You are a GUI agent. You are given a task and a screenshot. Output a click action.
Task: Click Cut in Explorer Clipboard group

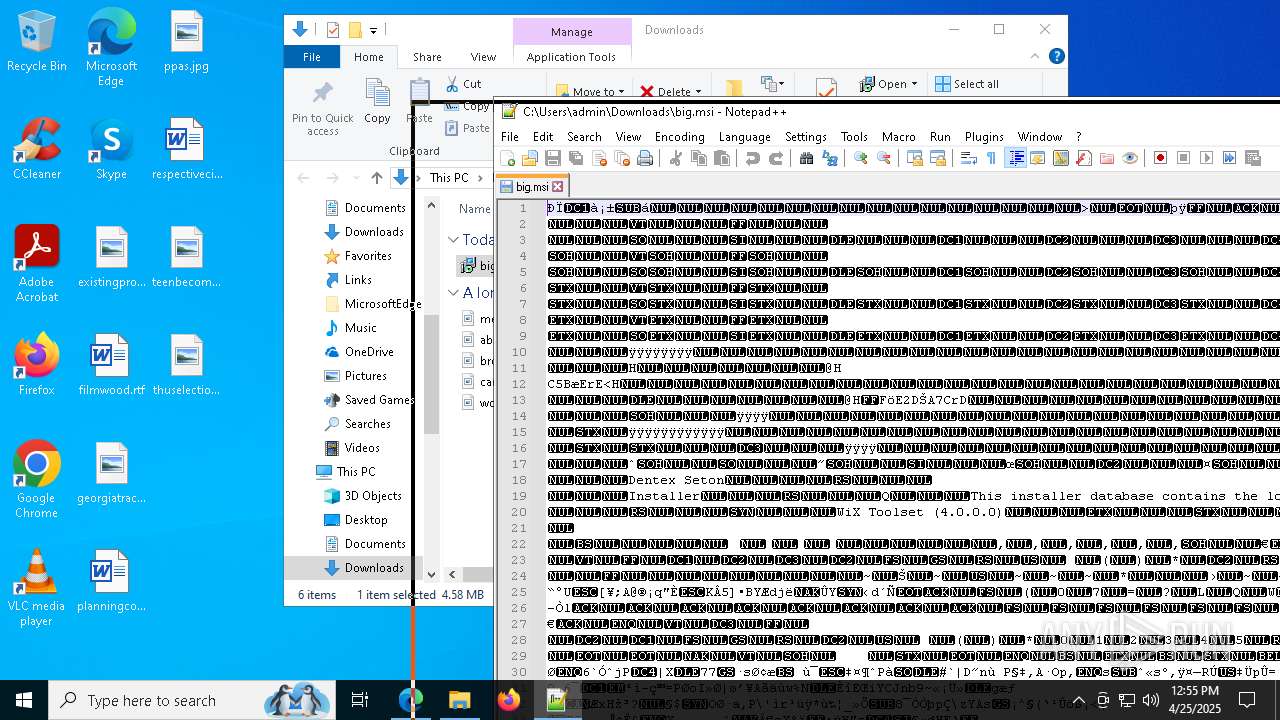[x=464, y=84]
